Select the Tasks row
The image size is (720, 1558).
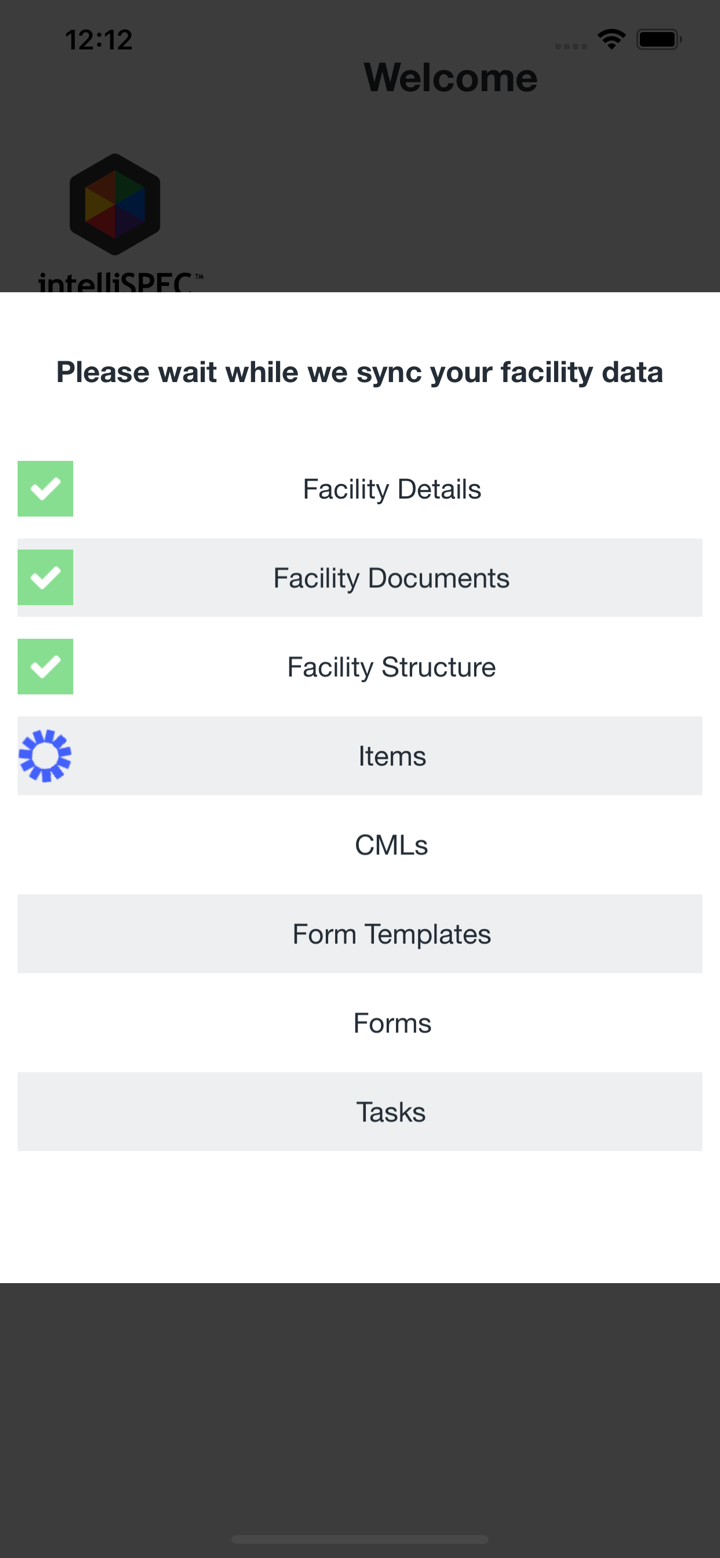pos(392,1111)
